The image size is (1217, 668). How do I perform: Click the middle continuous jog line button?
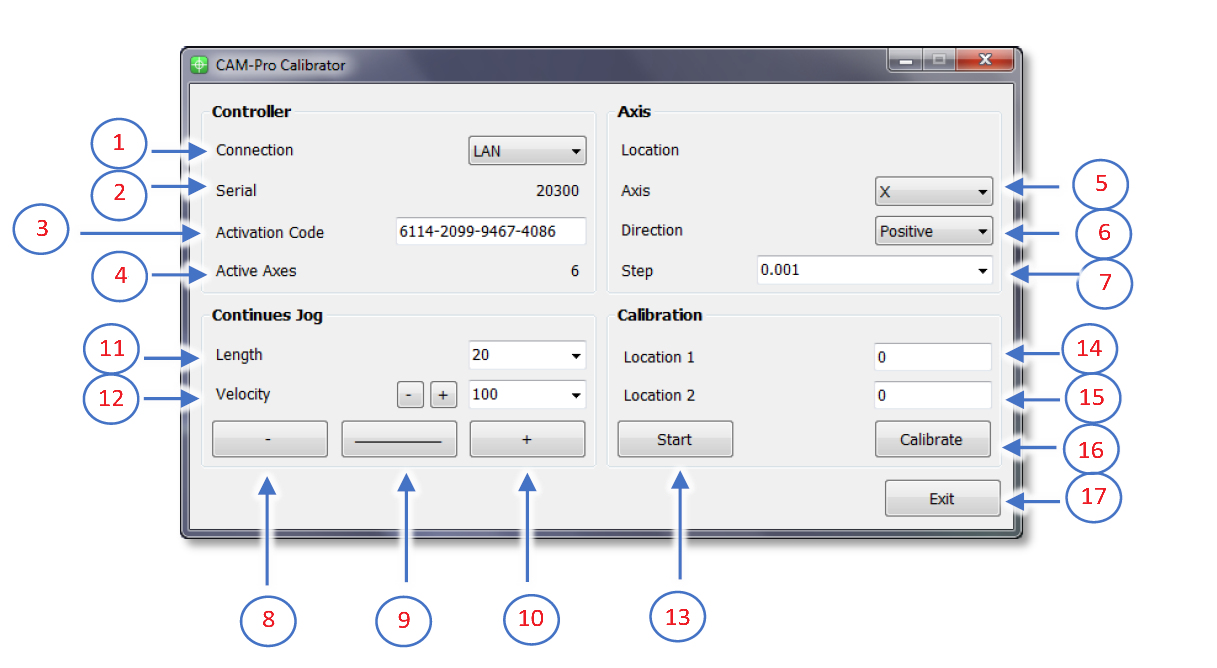tap(400, 439)
